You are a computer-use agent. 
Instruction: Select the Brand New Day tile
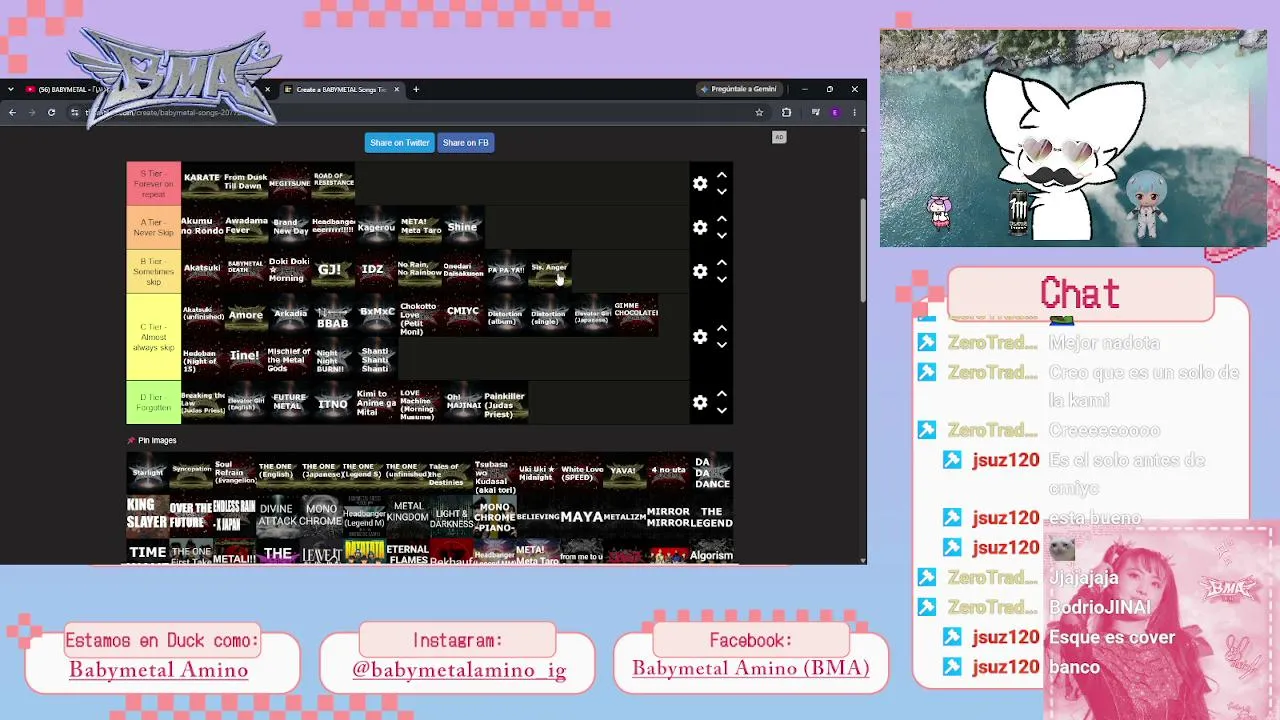coord(289,227)
